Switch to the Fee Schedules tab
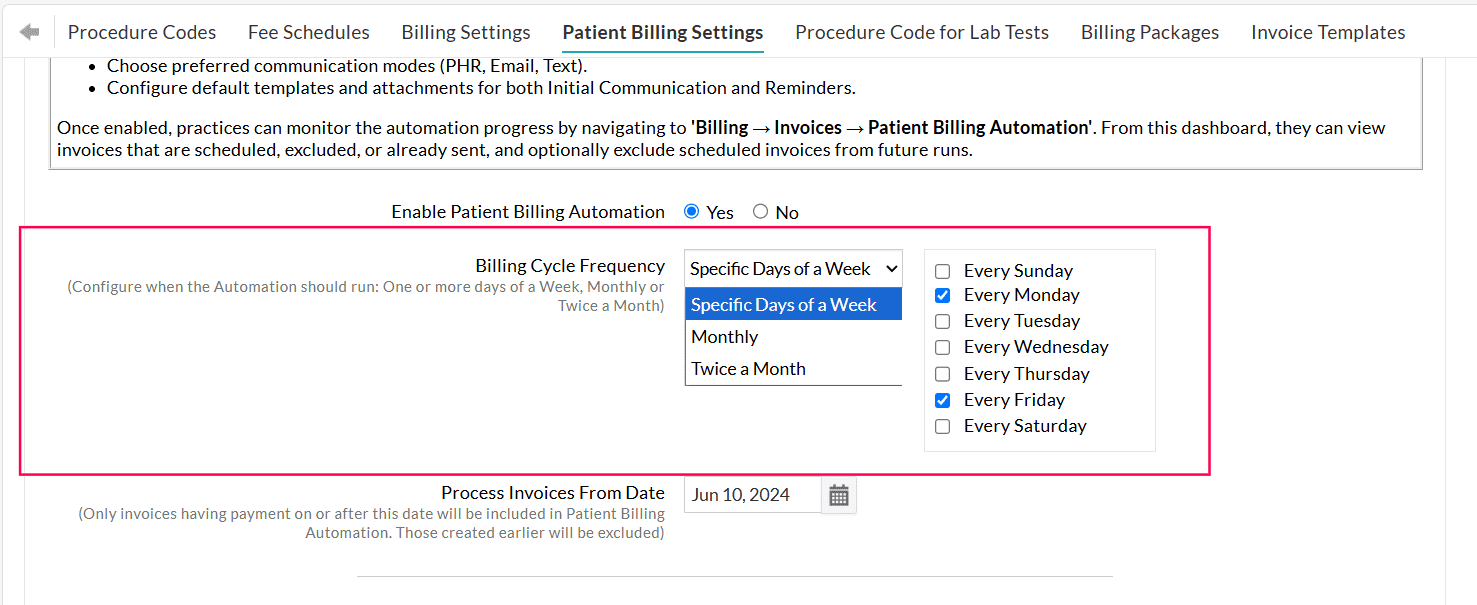1477x605 pixels. [x=308, y=31]
